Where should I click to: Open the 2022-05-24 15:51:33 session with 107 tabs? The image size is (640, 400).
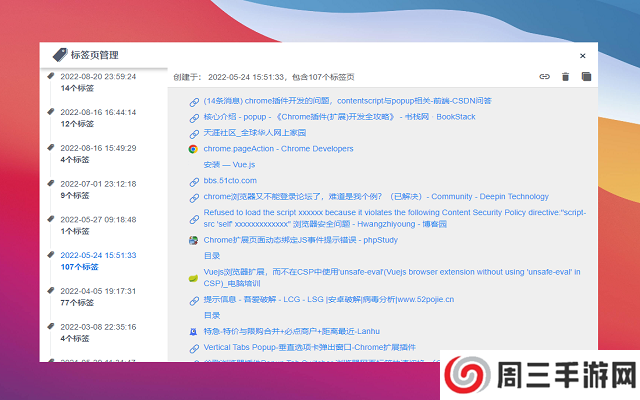point(98,255)
